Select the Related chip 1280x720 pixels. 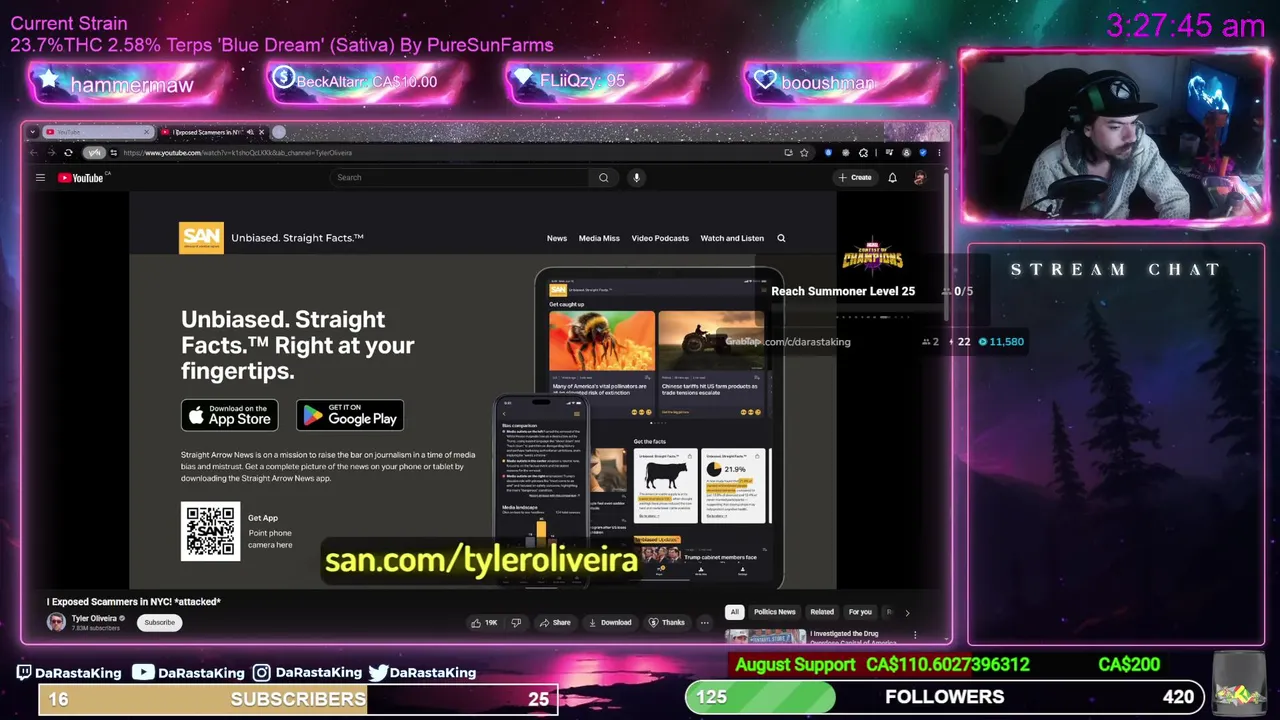(822, 612)
